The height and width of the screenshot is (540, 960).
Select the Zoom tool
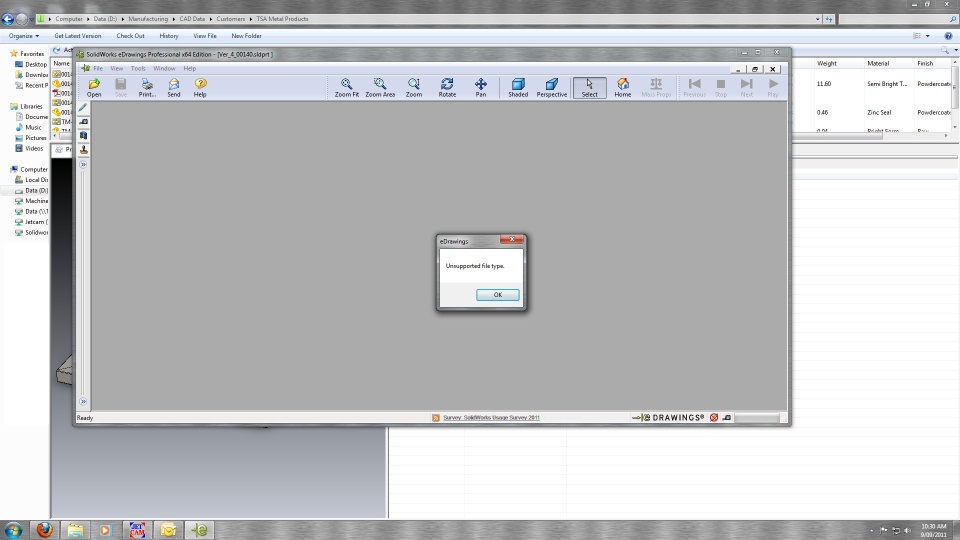(414, 87)
